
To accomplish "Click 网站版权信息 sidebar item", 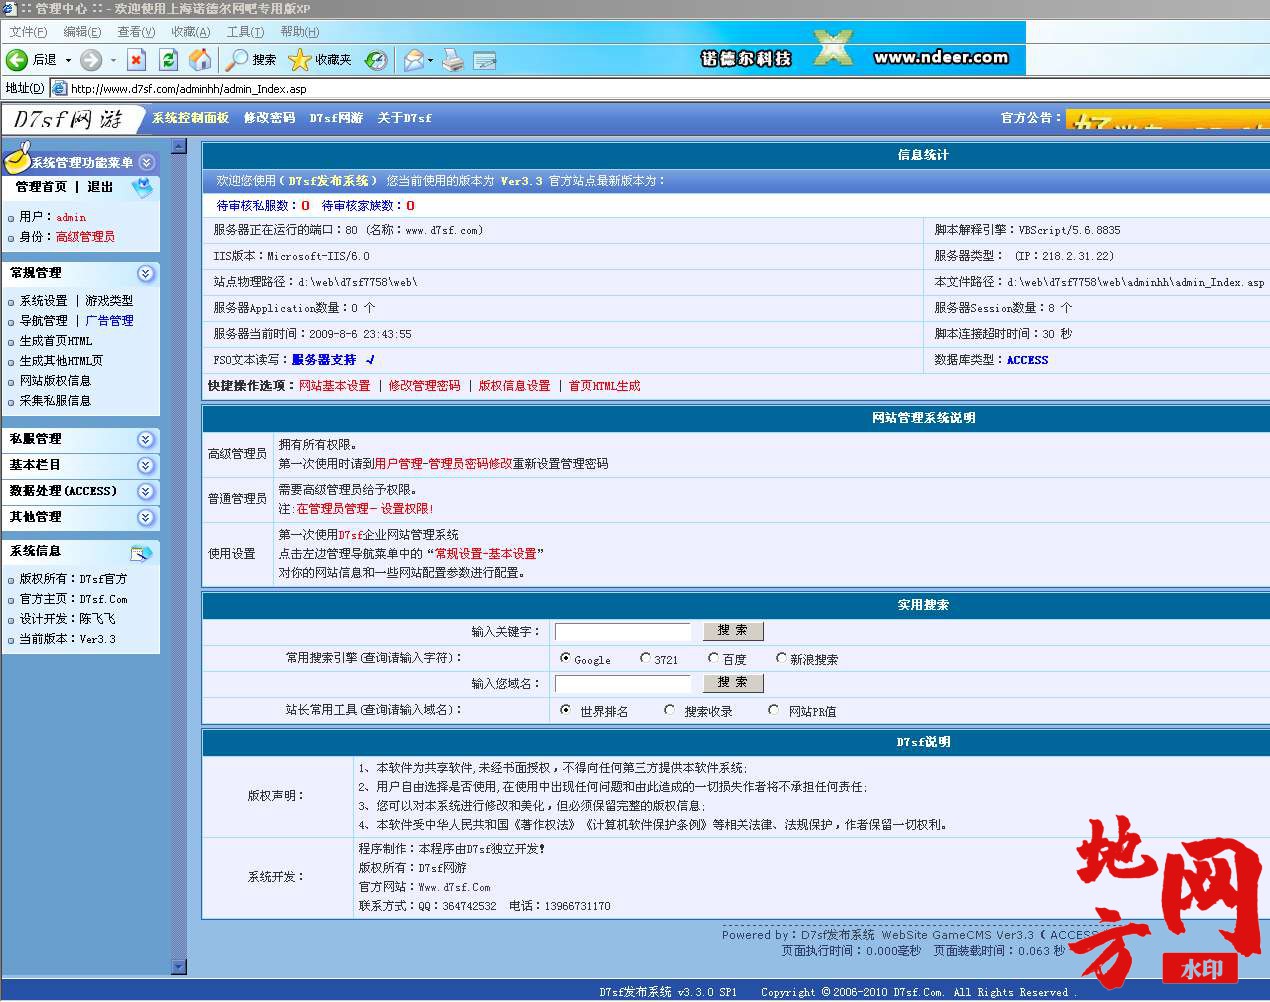I will pyautogui.click(x=55, y=380).
